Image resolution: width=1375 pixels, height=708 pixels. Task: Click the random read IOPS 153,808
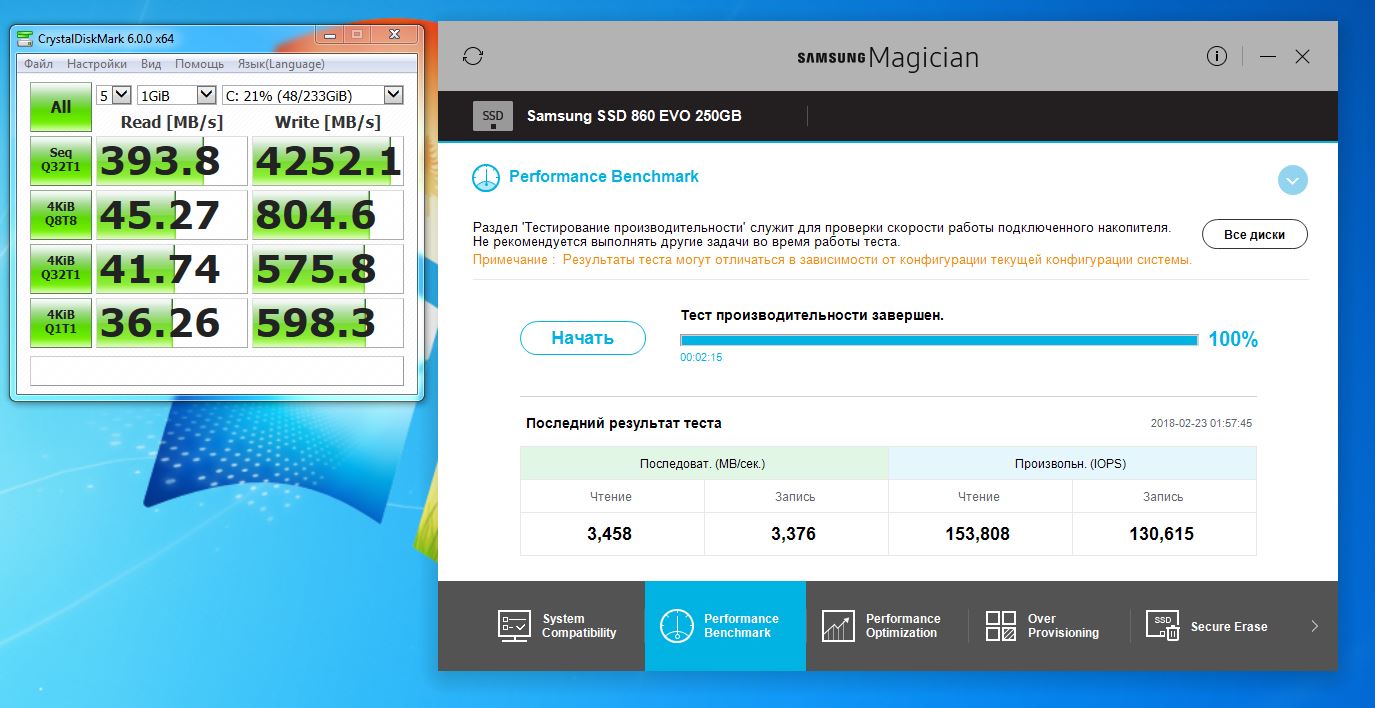coord(978,534)
